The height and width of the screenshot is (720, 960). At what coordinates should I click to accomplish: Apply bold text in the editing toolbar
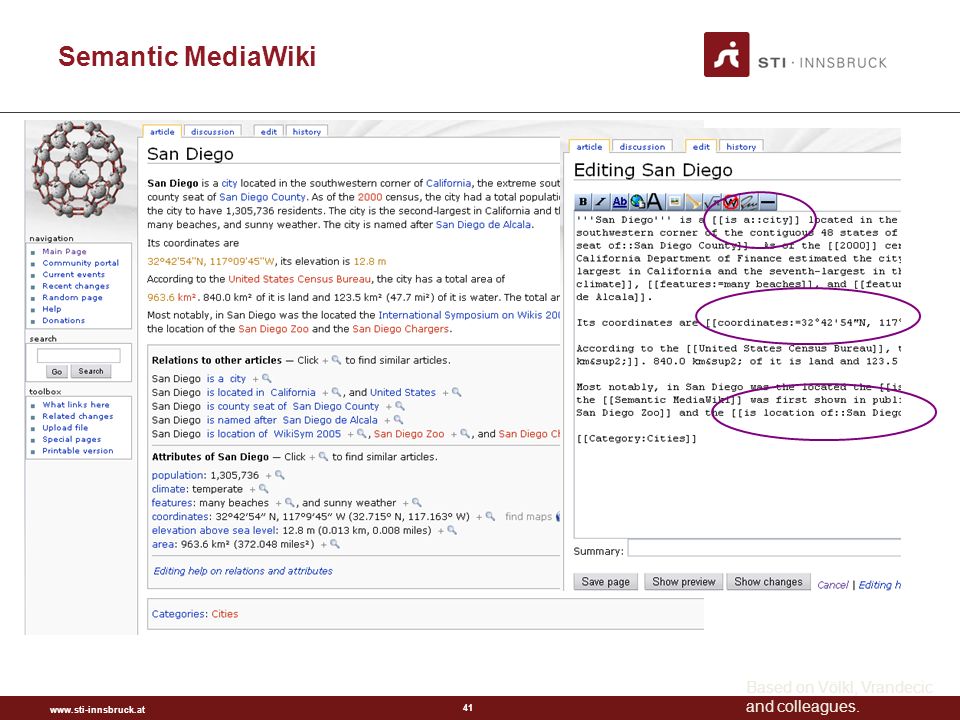coord(583,201)
